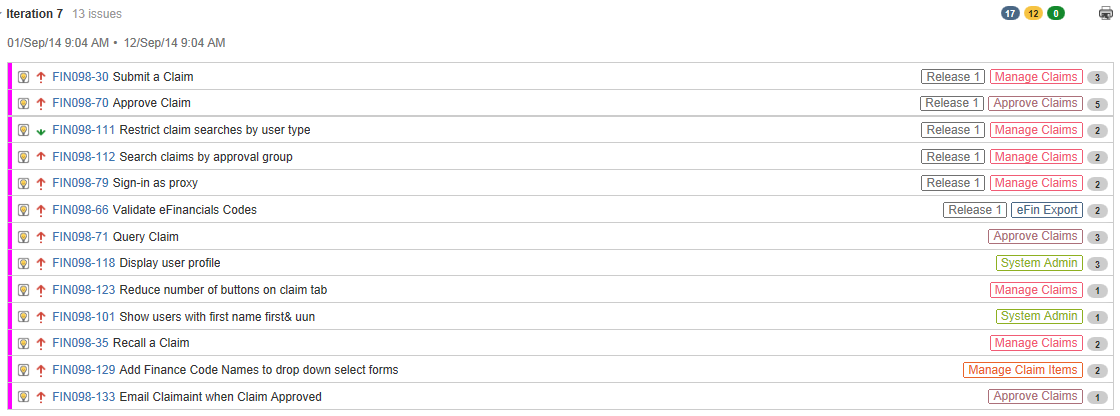Click the story icon on FIN098-35 Recall a Claim

24,343
